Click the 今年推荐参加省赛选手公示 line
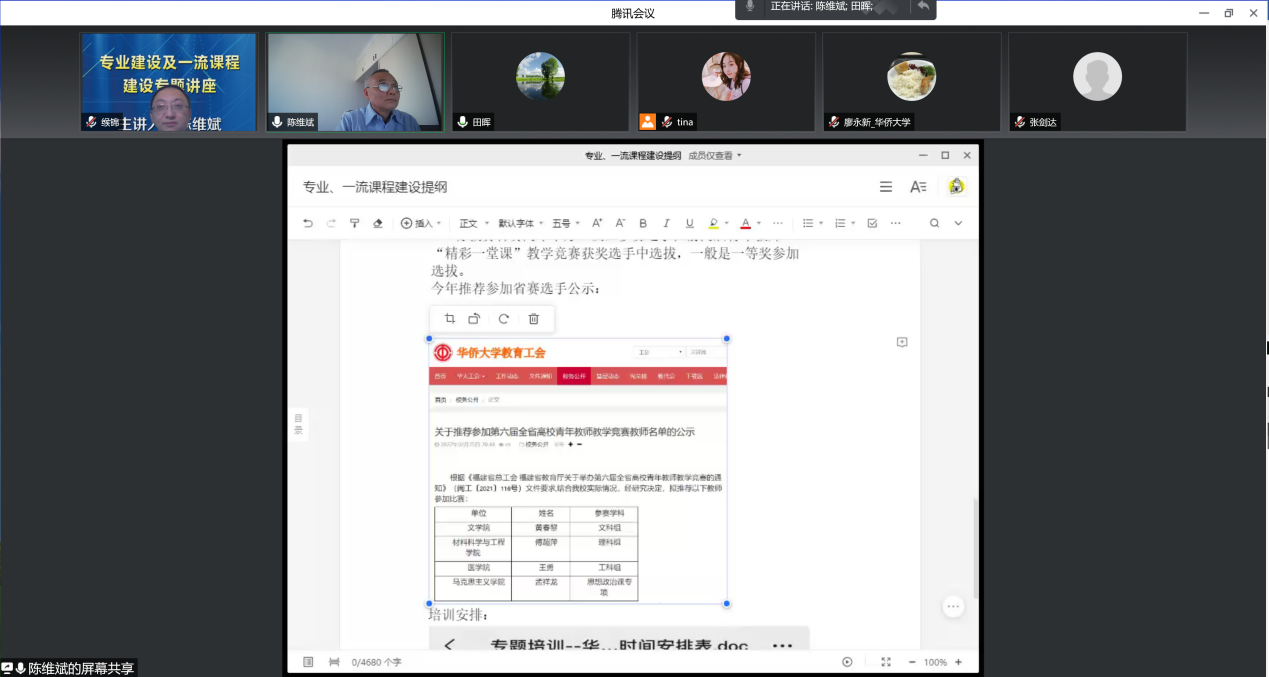Screen dimensions: 1269x677 click(x=515, y=288)
